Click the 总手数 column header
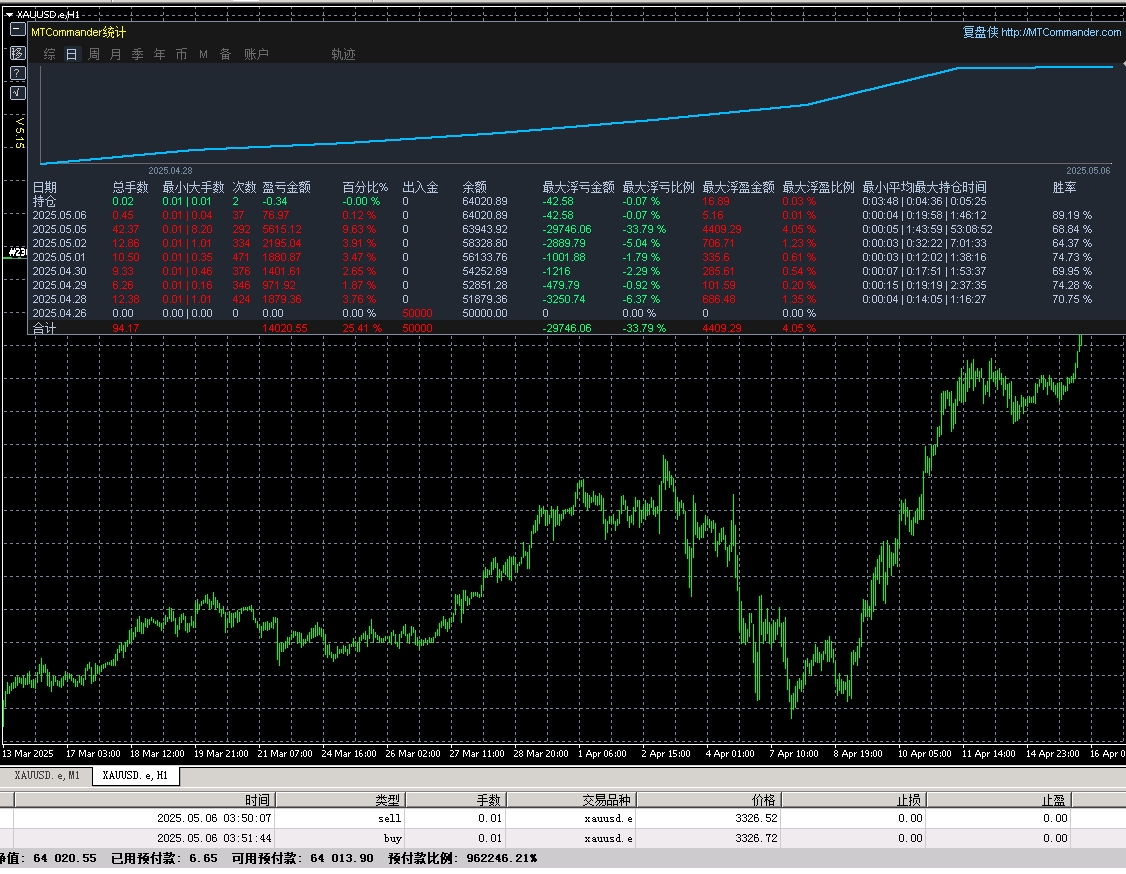Viewport: 1126px width, 874px height. tap(131, 187)
